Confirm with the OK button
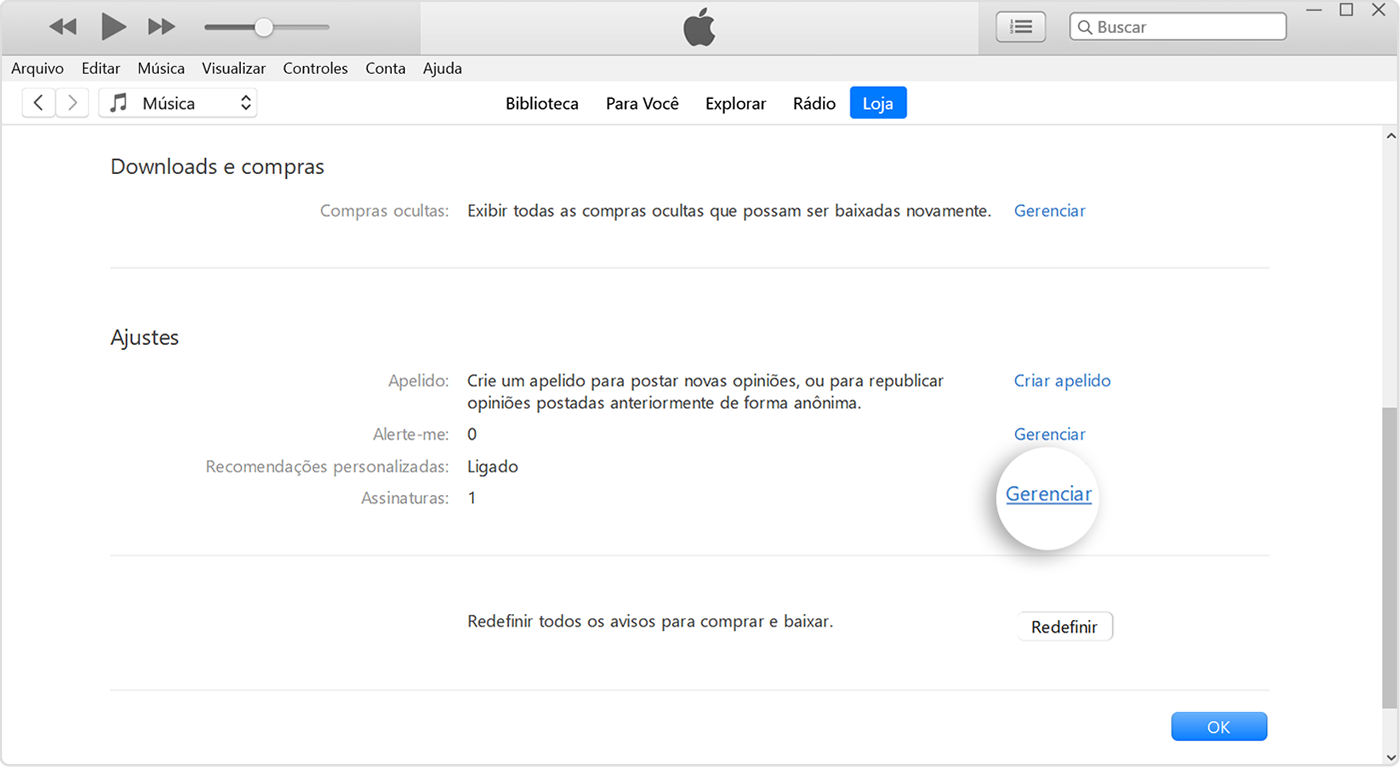 tap(1218, 727)
